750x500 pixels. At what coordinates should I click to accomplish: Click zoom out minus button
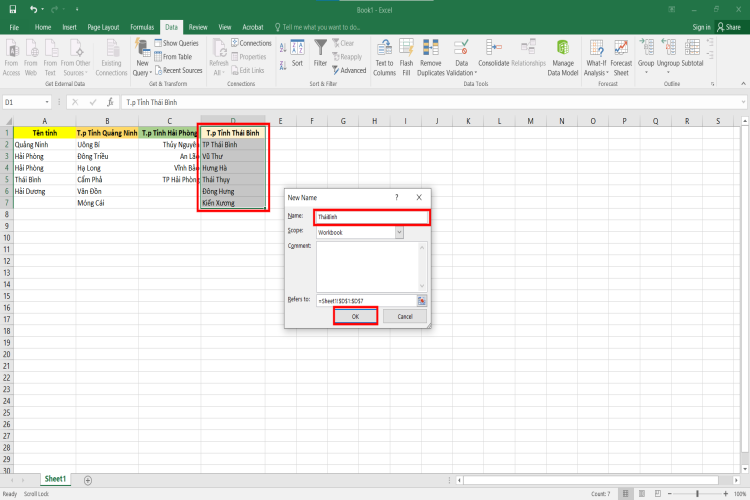(670, 494)
